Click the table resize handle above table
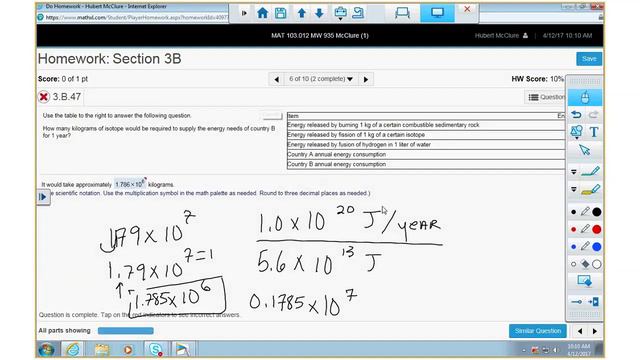Screen dimensions: 640x360 point(272,116)
